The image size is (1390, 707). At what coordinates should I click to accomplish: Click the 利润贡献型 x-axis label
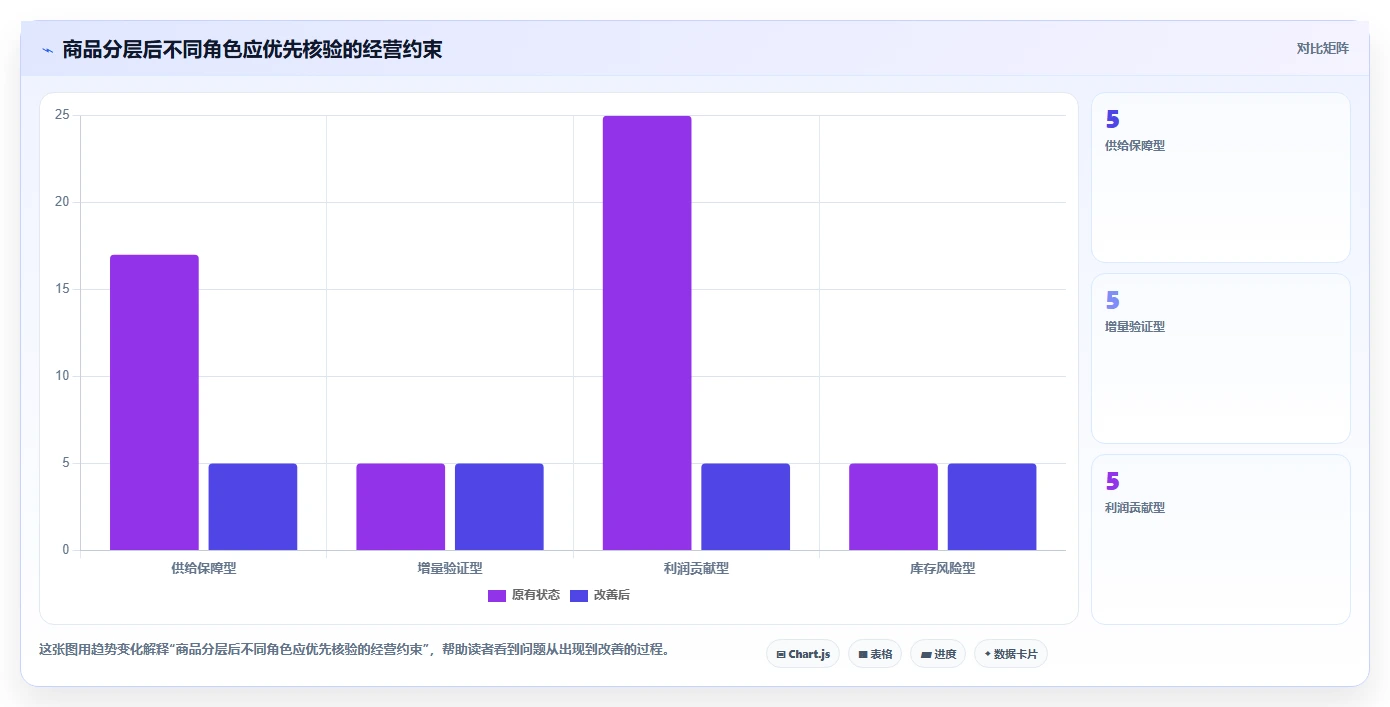696,568
